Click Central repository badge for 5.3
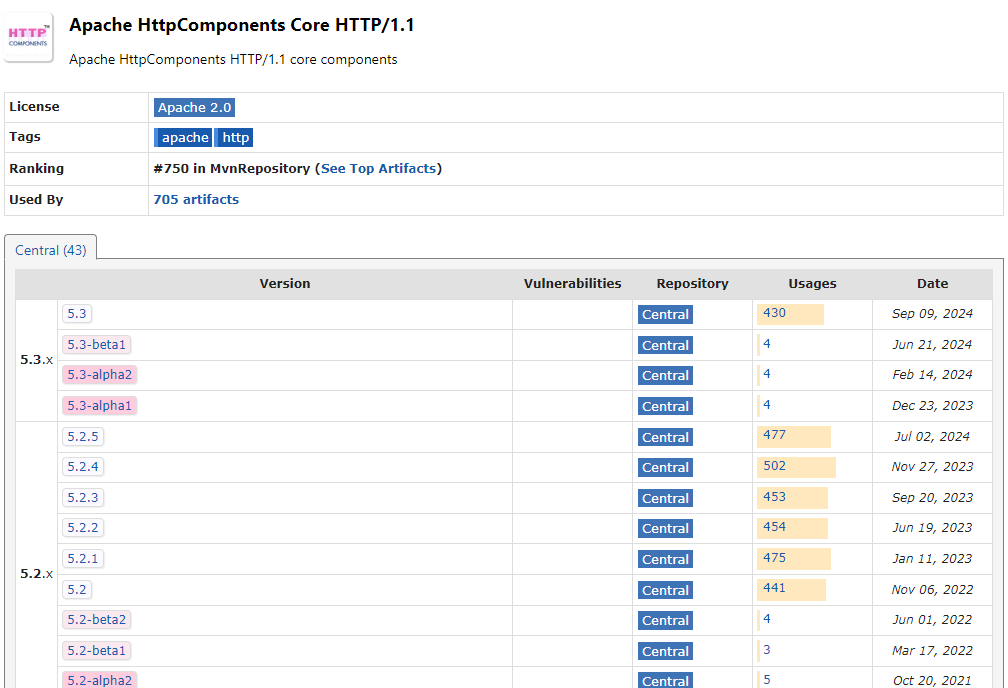 point(665,314)
